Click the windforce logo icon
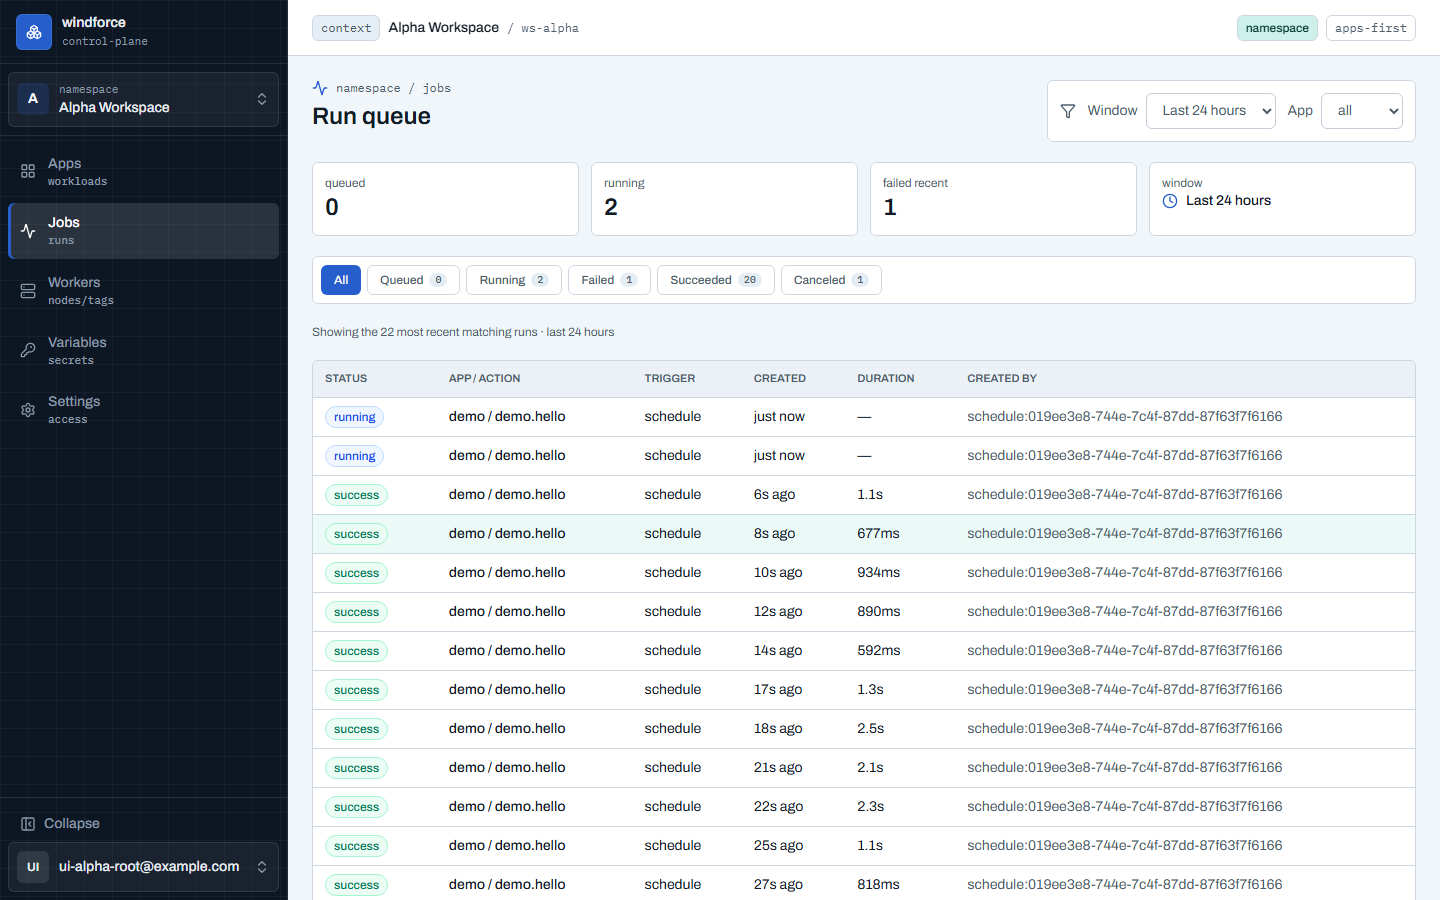 (34, 32)
